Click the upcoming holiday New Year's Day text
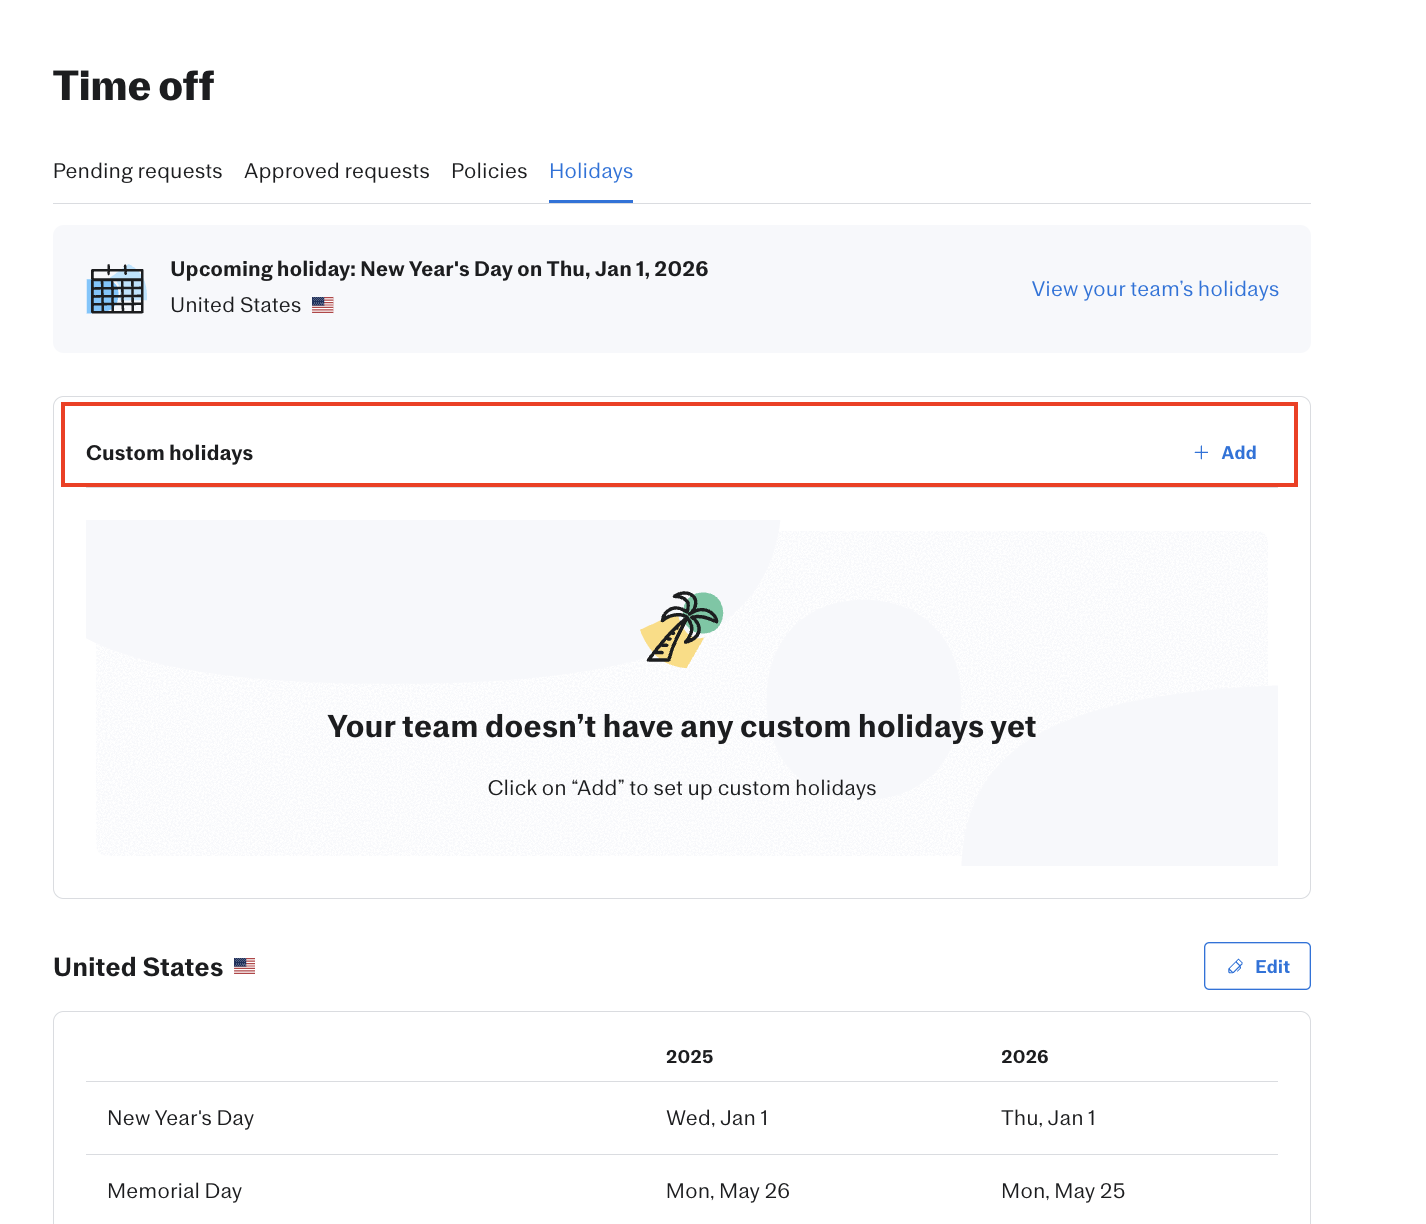 pos(439,269)
